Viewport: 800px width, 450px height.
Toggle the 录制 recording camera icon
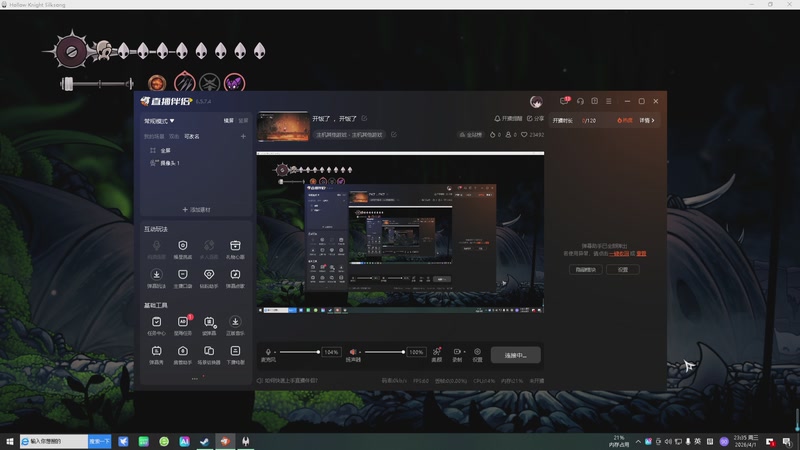pos(457,352)
